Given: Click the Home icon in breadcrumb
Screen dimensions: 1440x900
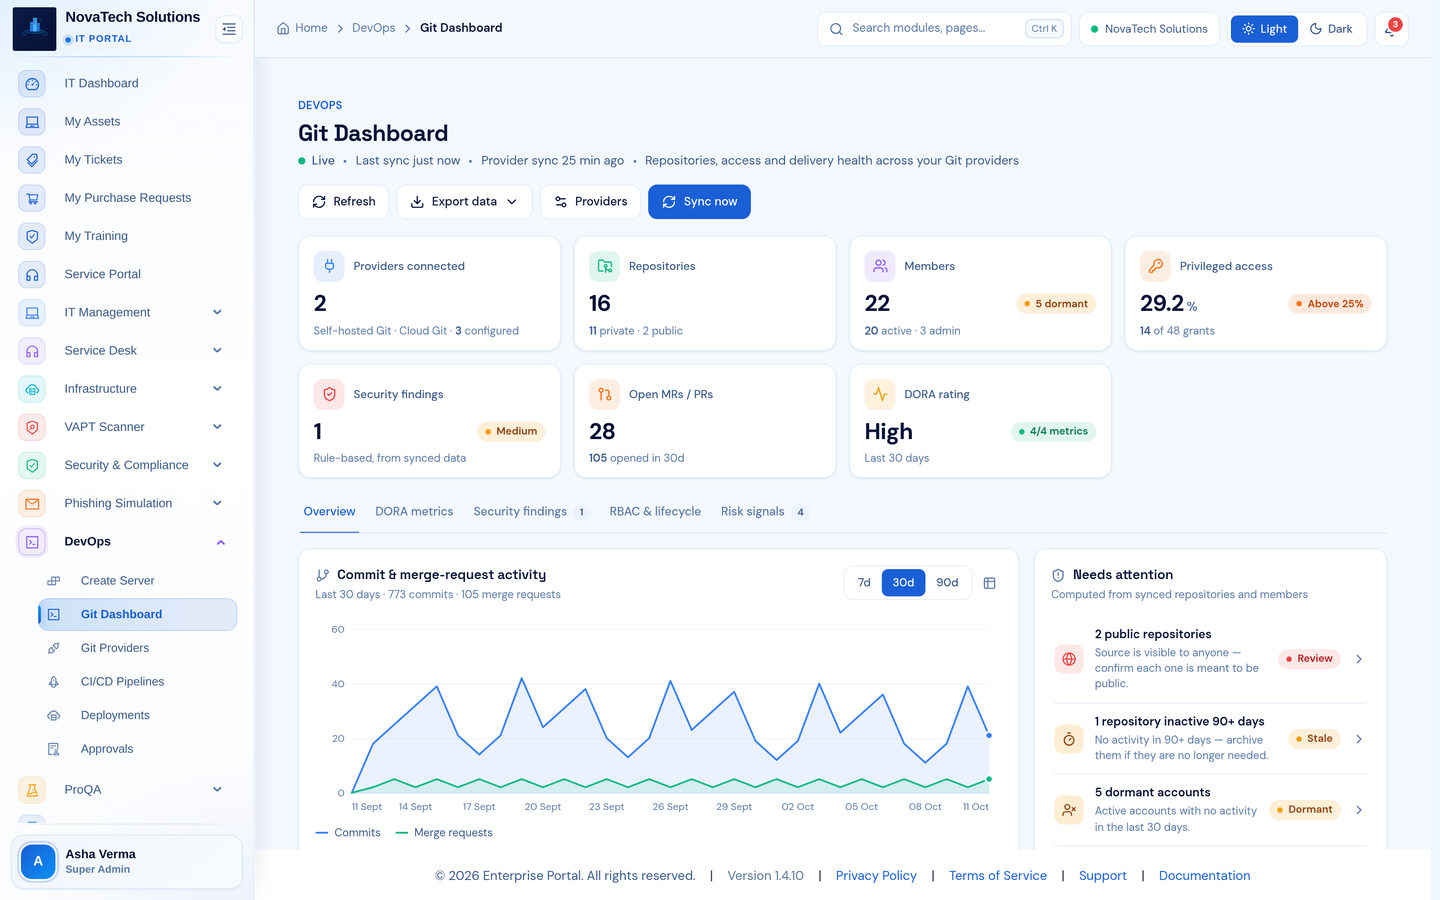Looking at the screenshot, I should pos(283,28).
